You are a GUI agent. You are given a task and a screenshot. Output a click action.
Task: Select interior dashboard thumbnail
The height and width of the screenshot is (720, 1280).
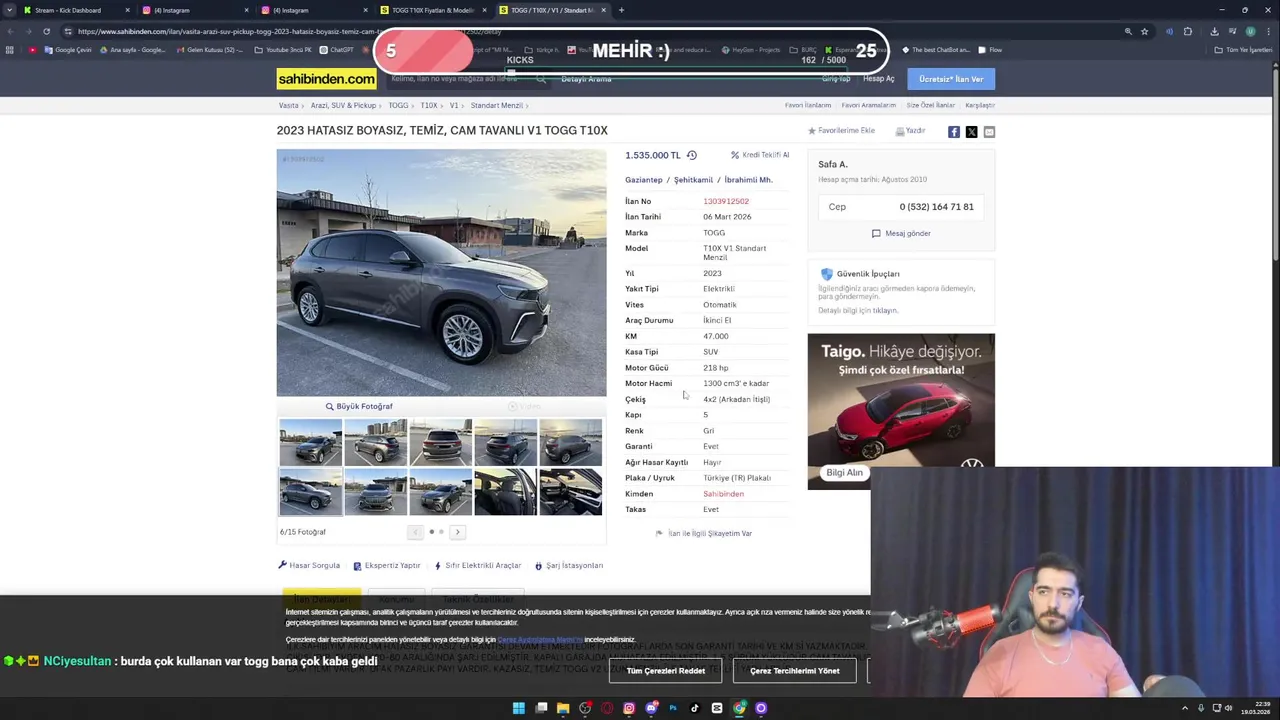(x=570, y=493)
